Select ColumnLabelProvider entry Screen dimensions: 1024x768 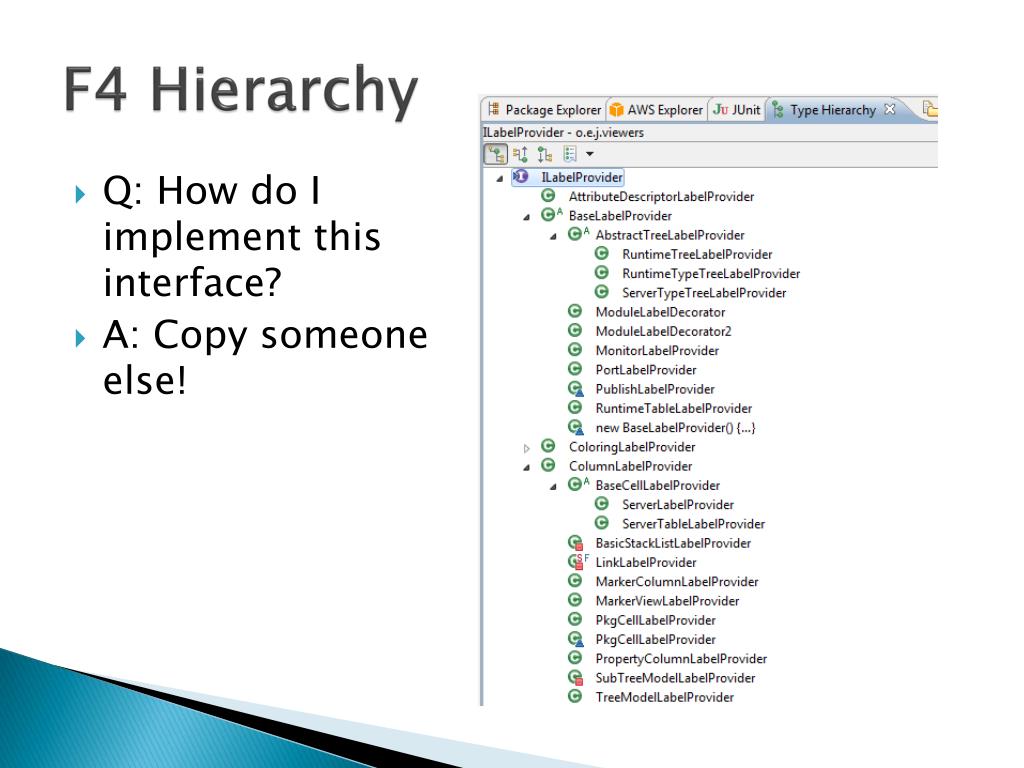click(630, 466)
